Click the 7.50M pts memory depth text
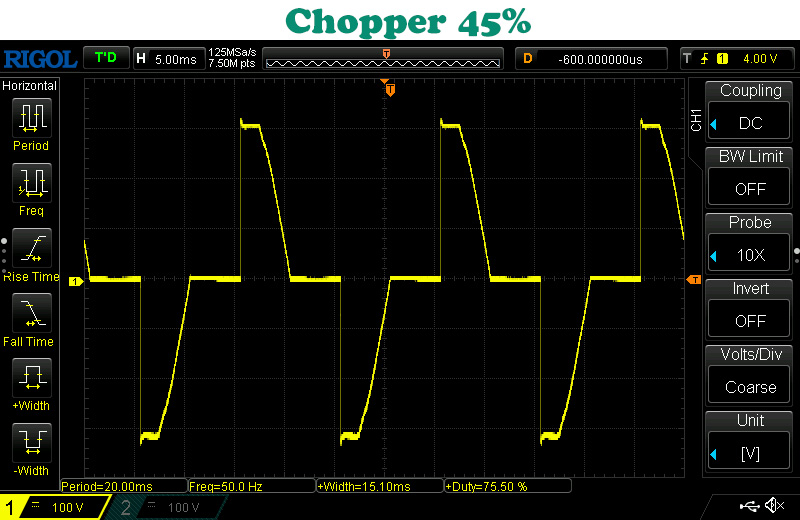Screen dimensions: 800x520 (232, 63)
